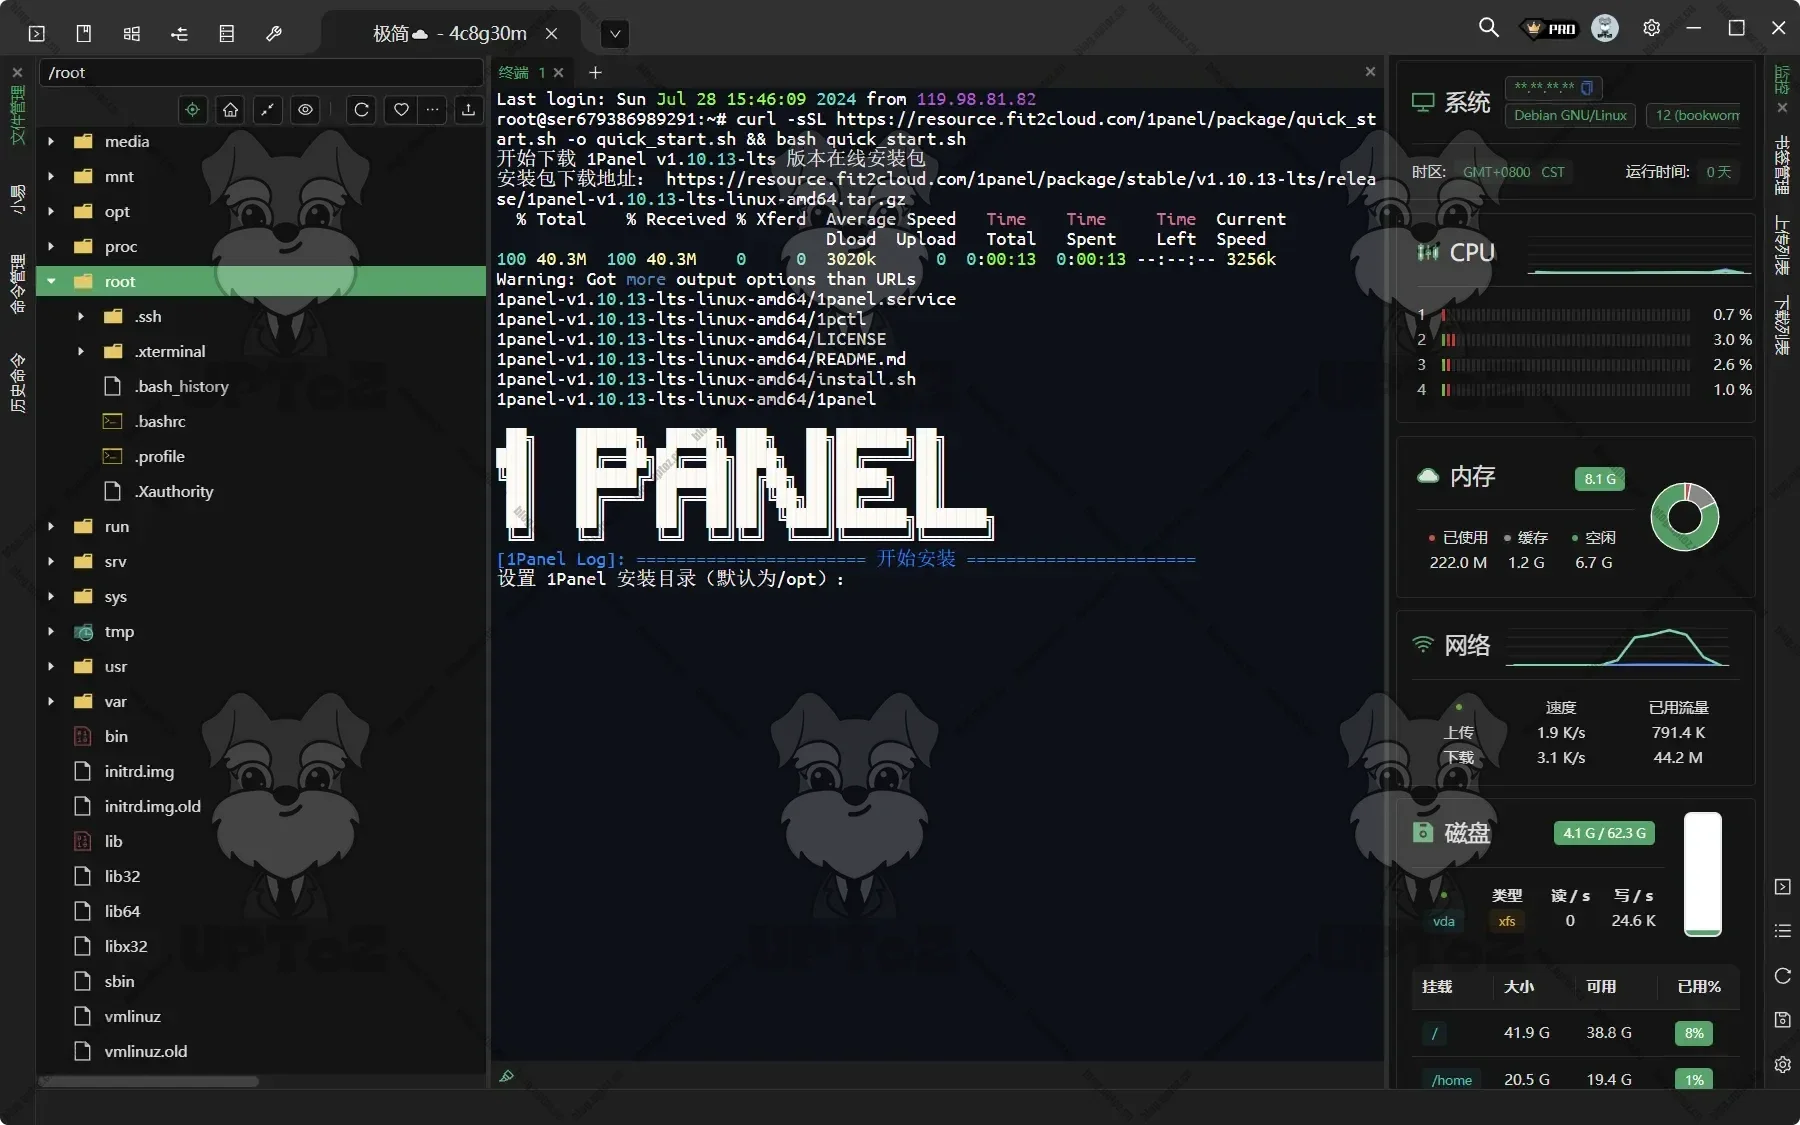Viewport: 1800px width, 1125px height.
Task: Open the grid layout icon in top toolbar
Action: [x=132, y=33]
